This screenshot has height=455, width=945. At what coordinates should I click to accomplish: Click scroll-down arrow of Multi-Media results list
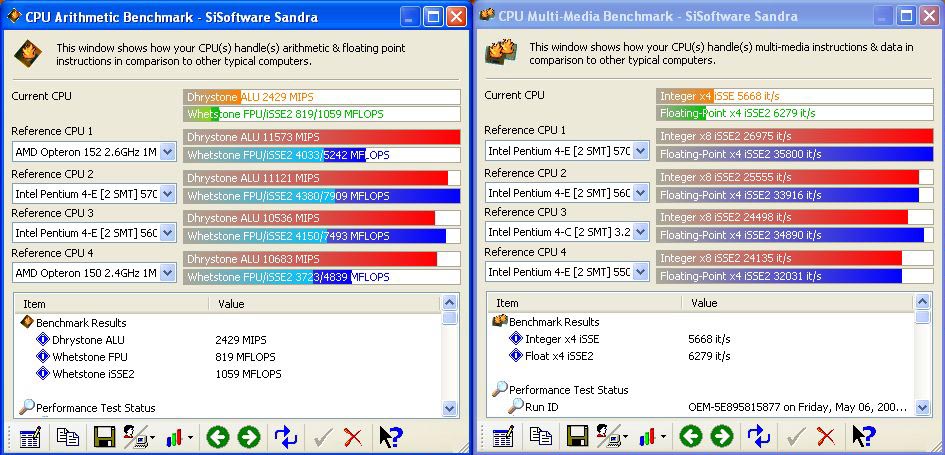click(x=923, y=407)
